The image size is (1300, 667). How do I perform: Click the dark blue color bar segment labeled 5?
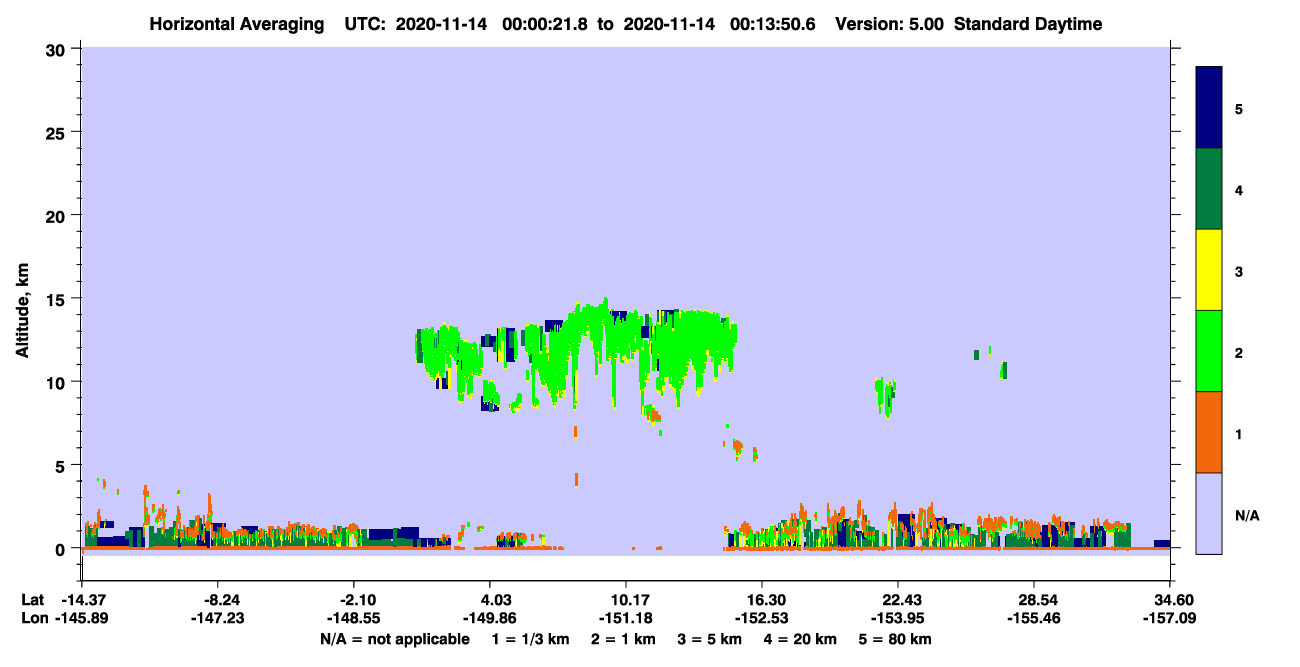point(1209,108)
